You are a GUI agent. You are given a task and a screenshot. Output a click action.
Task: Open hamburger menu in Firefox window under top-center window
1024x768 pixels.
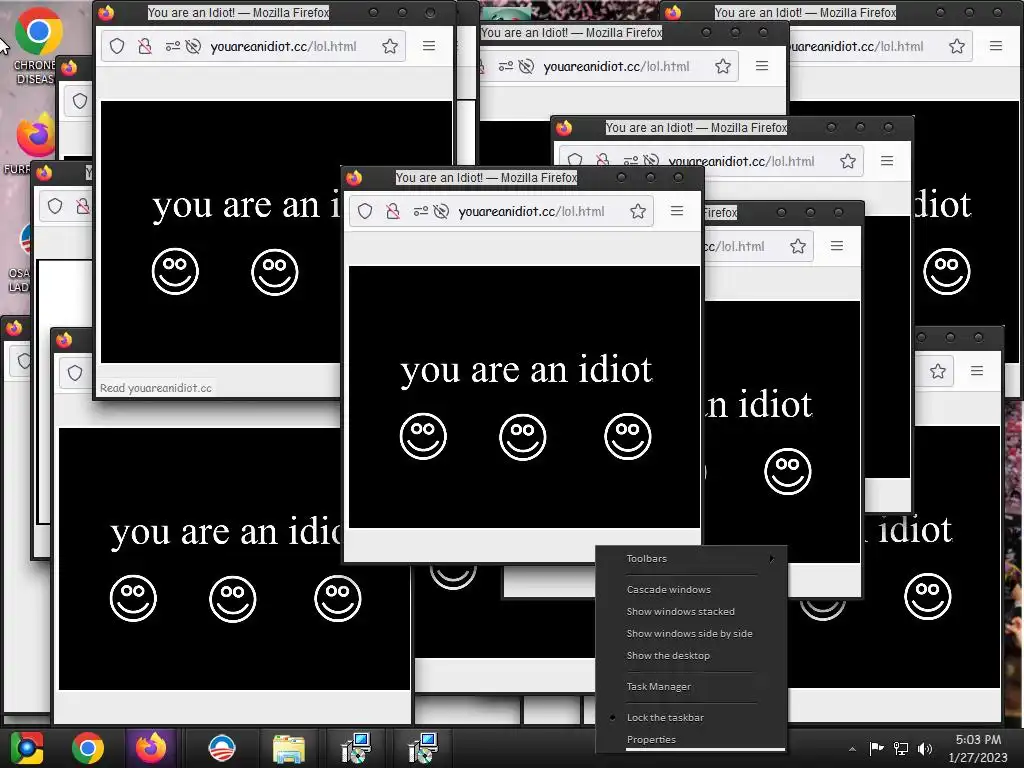(x=886, y=161)
